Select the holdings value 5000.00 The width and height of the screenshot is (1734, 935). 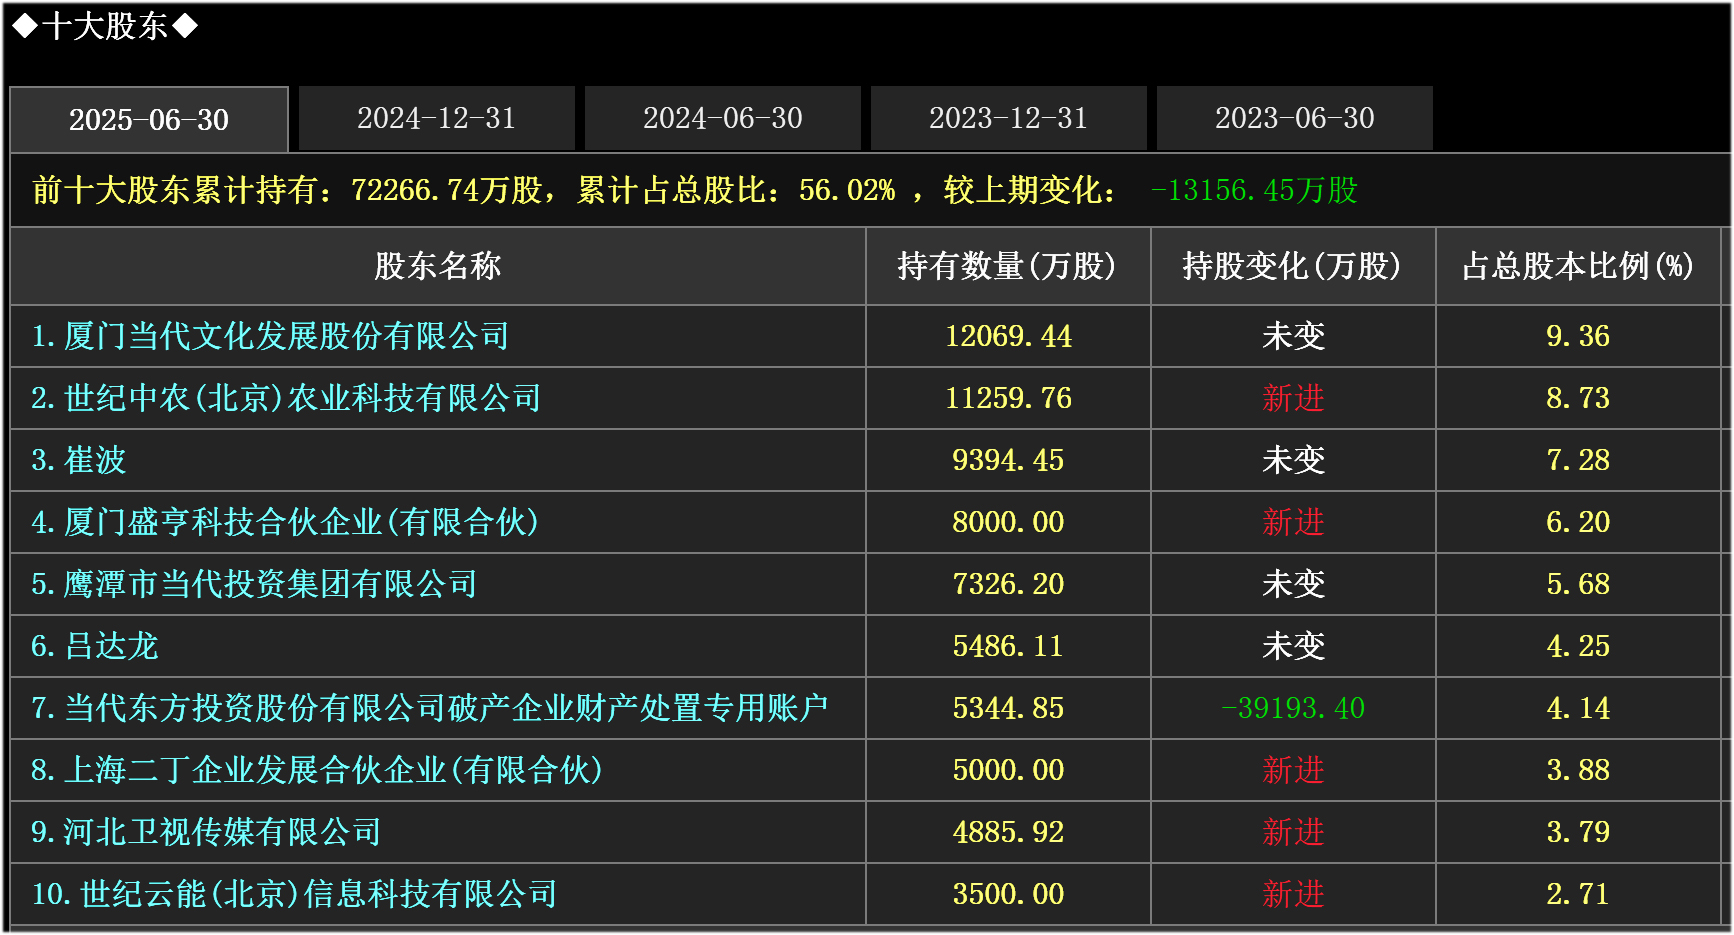1008,770
